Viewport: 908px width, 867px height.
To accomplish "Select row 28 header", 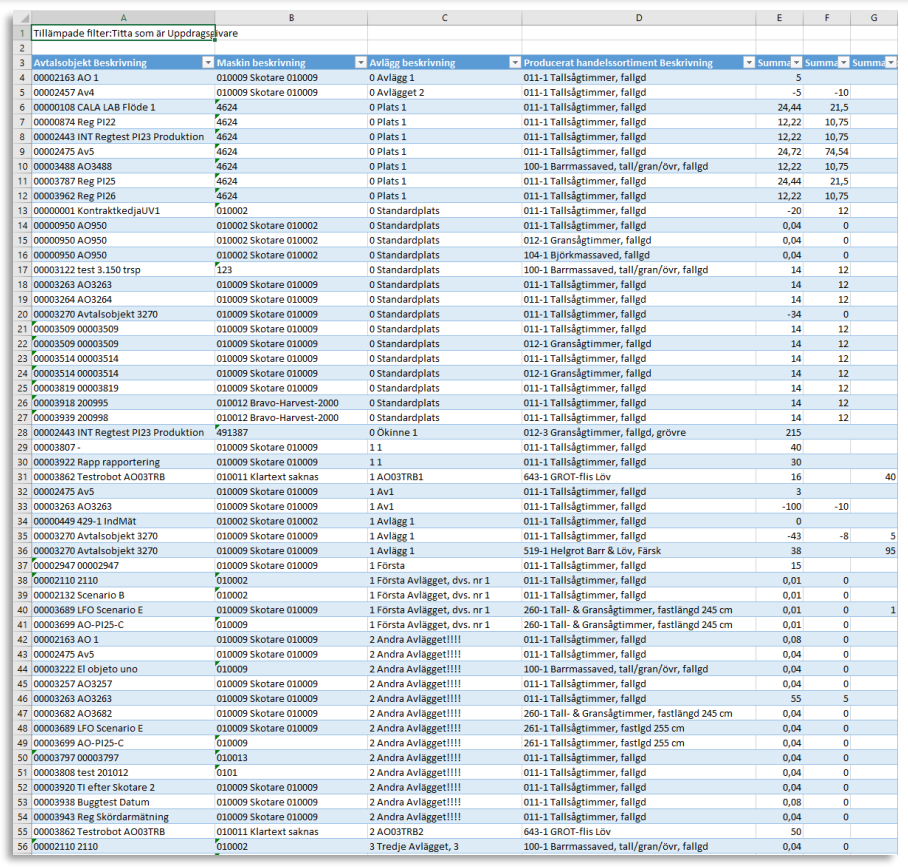I will (21, 433).
